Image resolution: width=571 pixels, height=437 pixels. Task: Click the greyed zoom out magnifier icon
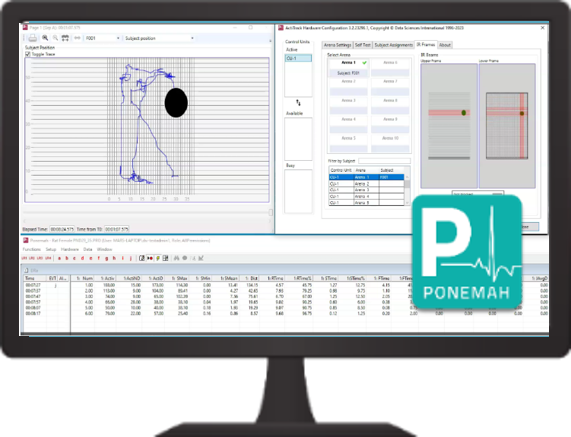tap(55, 38)
